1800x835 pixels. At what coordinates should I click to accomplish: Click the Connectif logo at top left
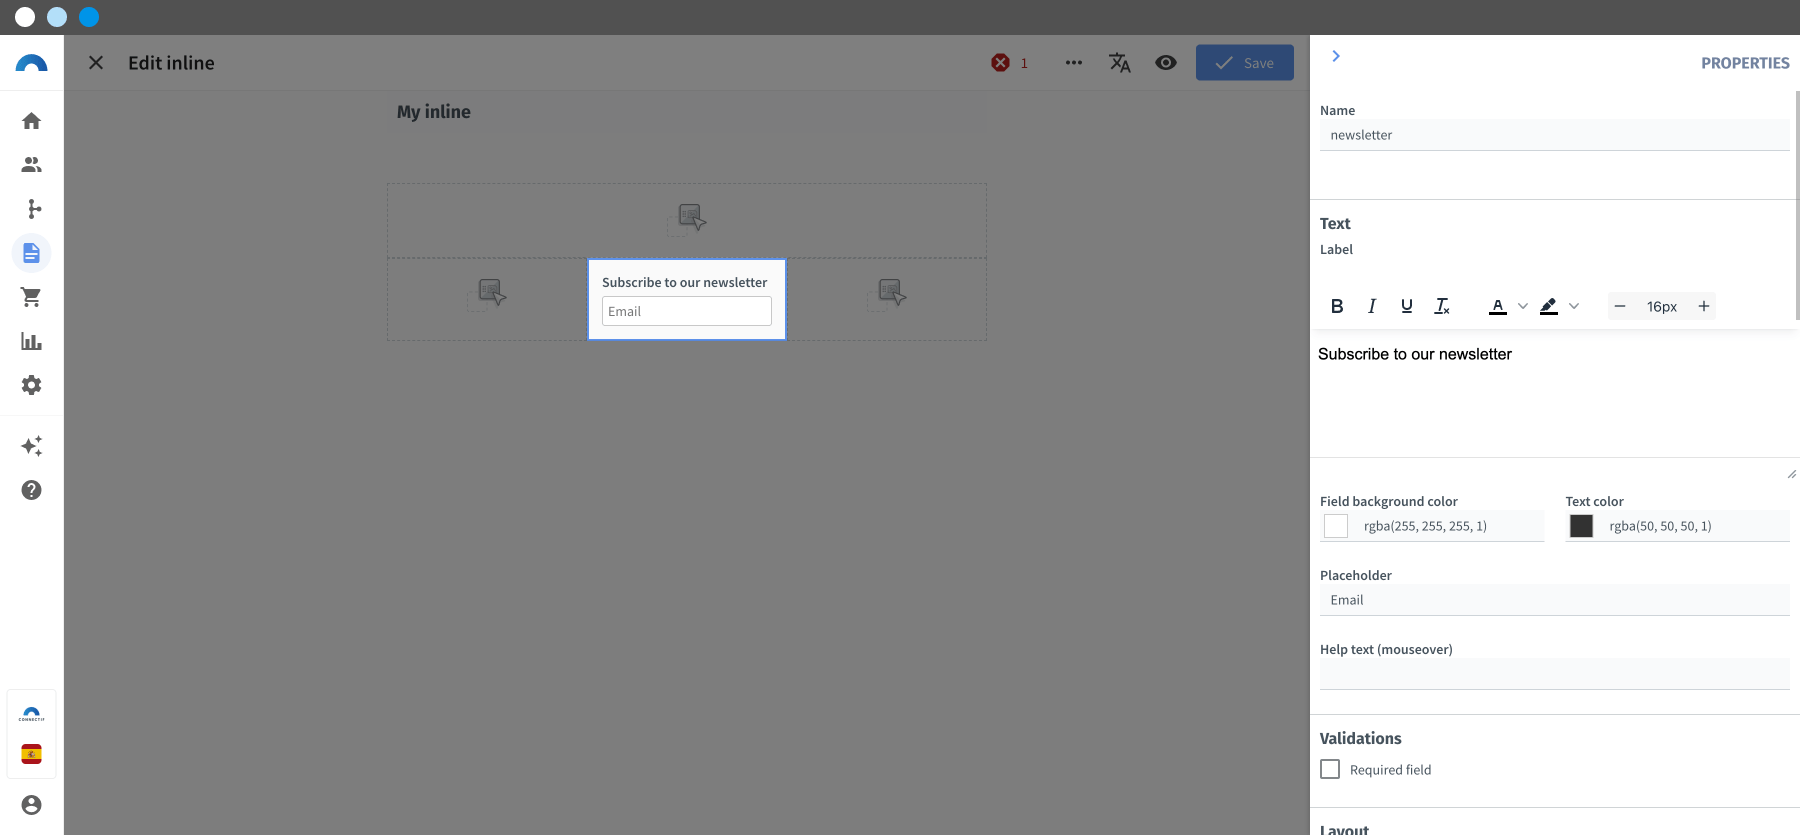tap(31, 63)
